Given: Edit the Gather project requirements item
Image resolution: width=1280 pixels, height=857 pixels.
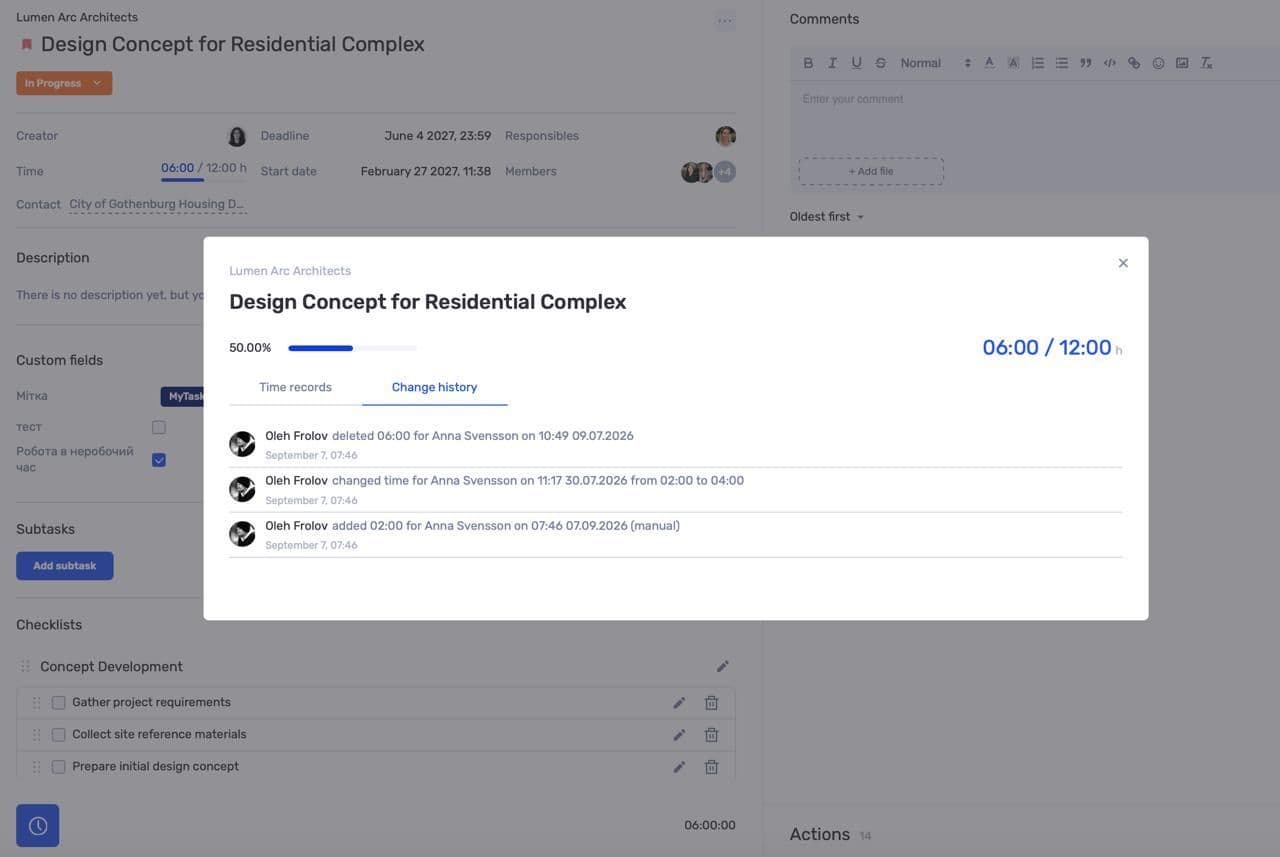Looking at the screenshot, I should coord(679,703).
